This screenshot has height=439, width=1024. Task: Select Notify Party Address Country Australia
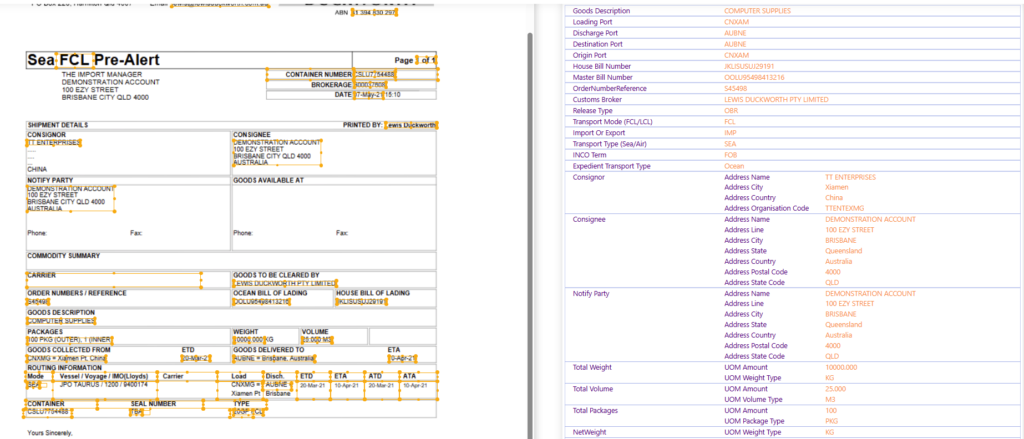838,335
